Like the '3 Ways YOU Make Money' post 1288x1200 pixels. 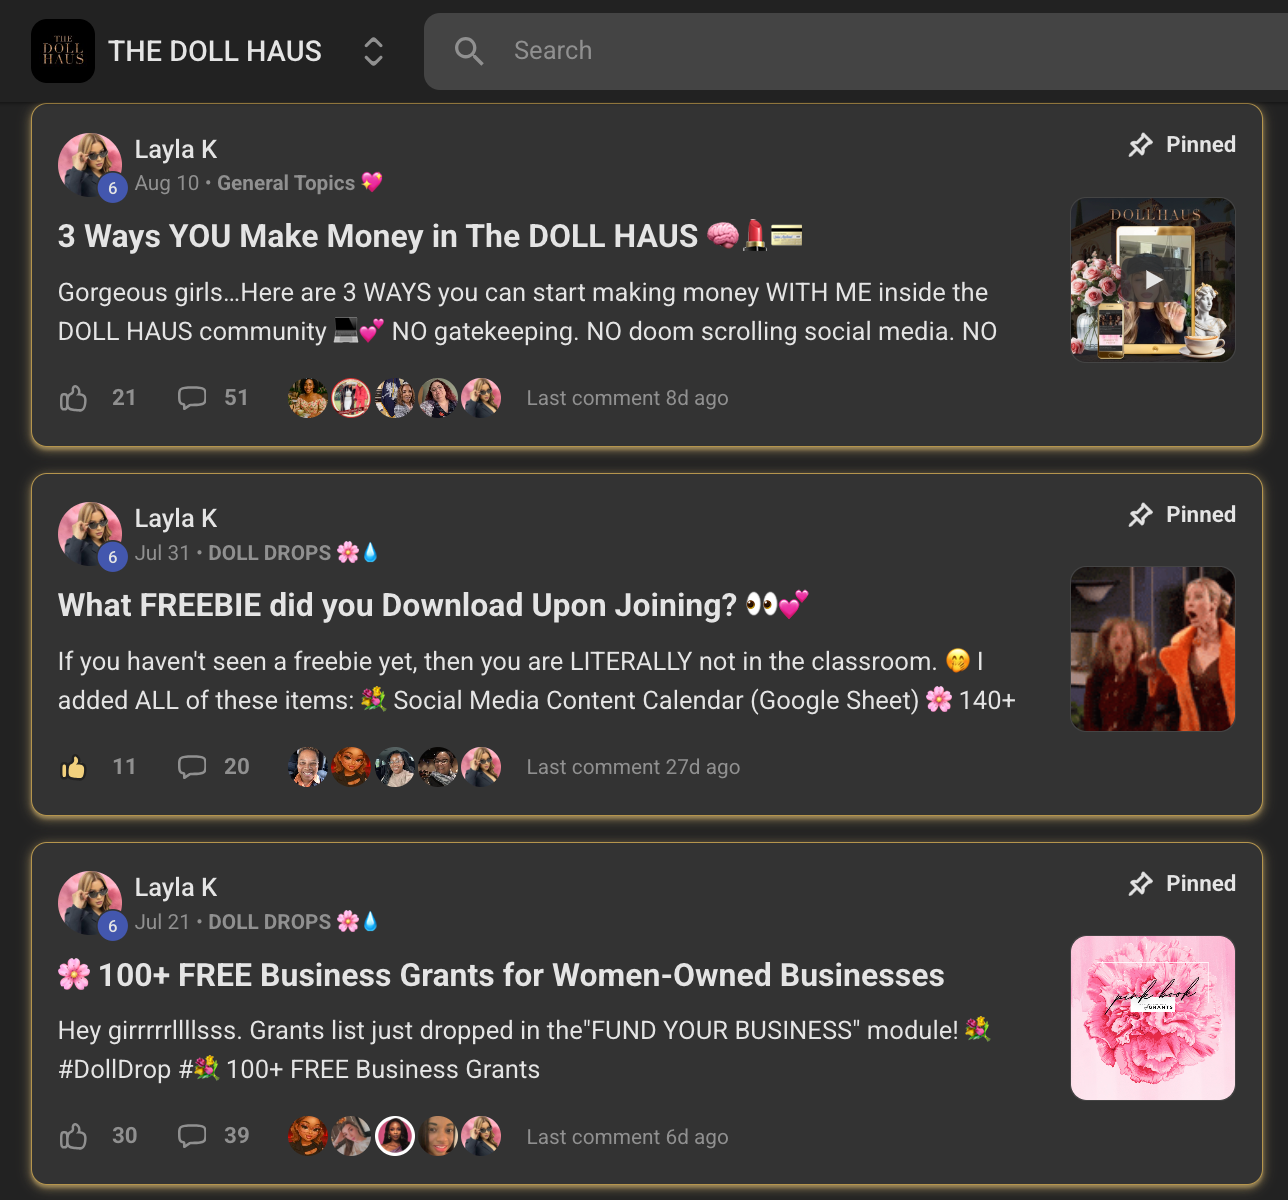72,397
